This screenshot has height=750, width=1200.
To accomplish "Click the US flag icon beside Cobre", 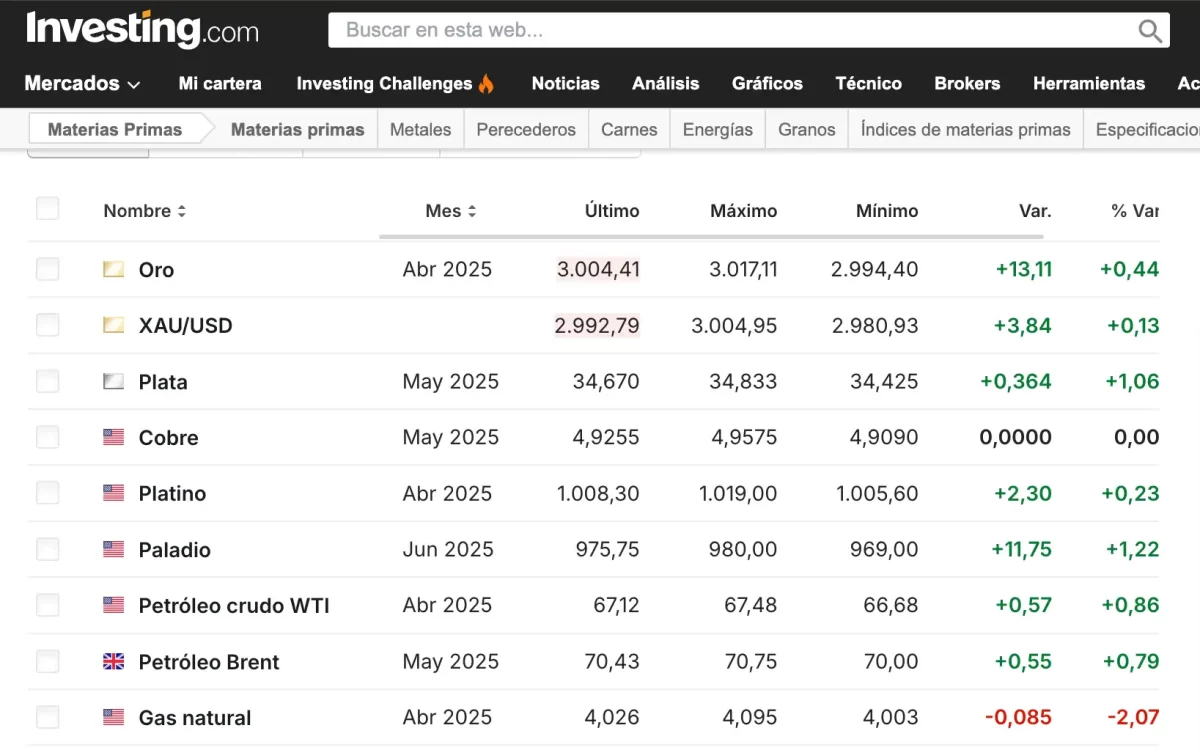I will [114, 437].
